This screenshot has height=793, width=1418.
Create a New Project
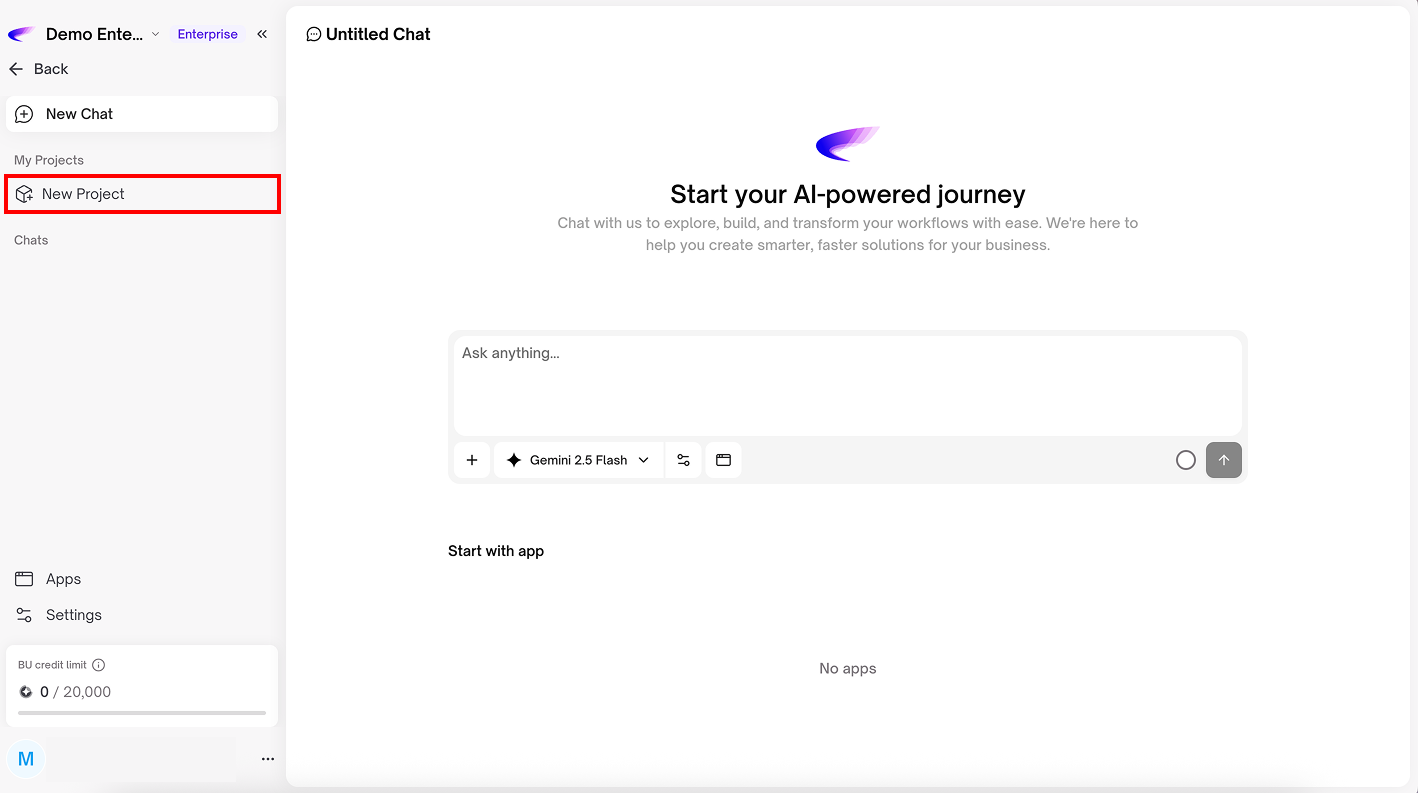[142, 194]
